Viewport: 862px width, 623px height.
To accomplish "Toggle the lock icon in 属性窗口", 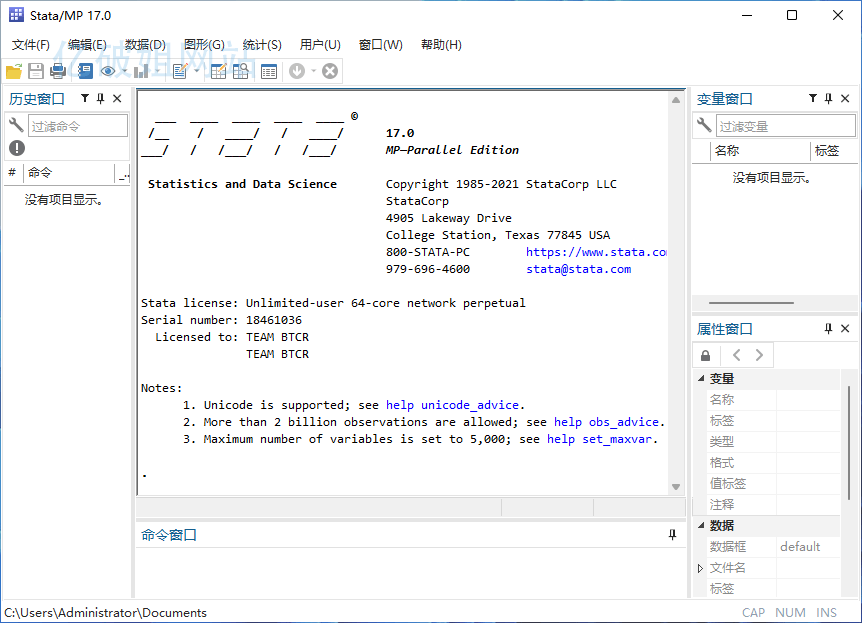I will (705, 355).
